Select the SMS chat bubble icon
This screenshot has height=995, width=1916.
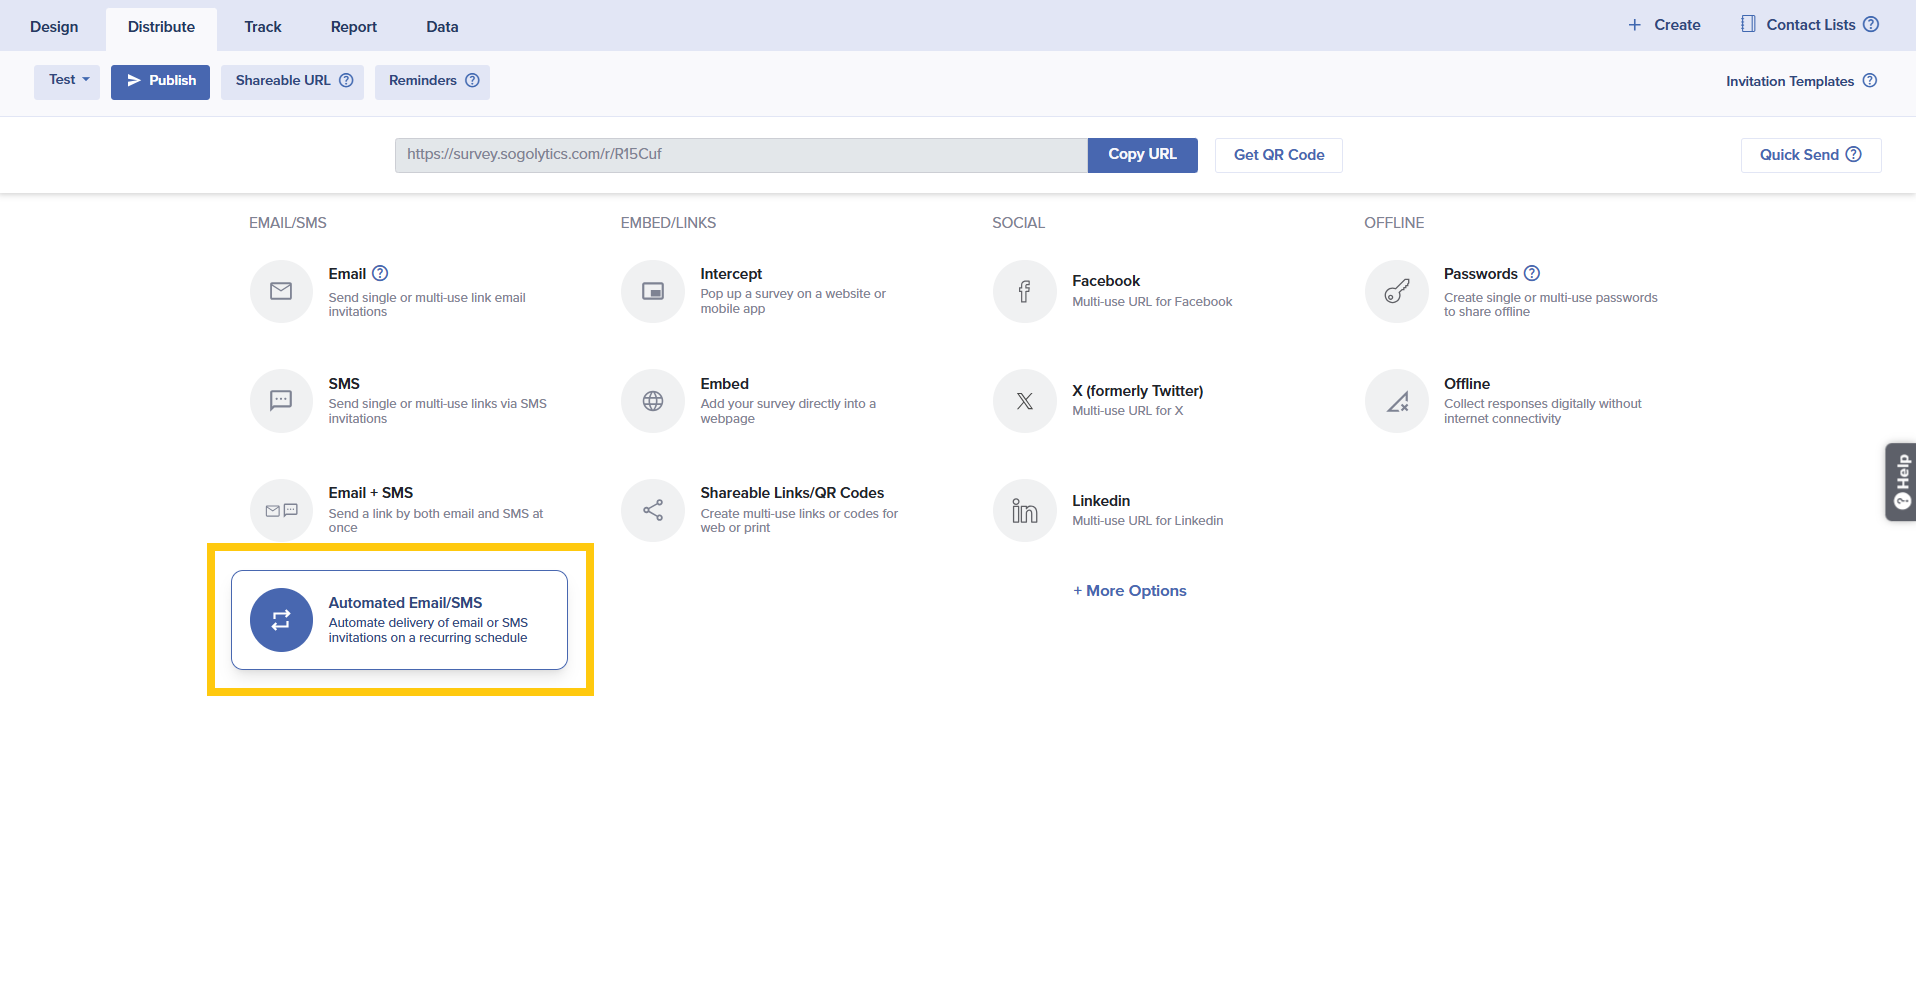pos(281,401)
